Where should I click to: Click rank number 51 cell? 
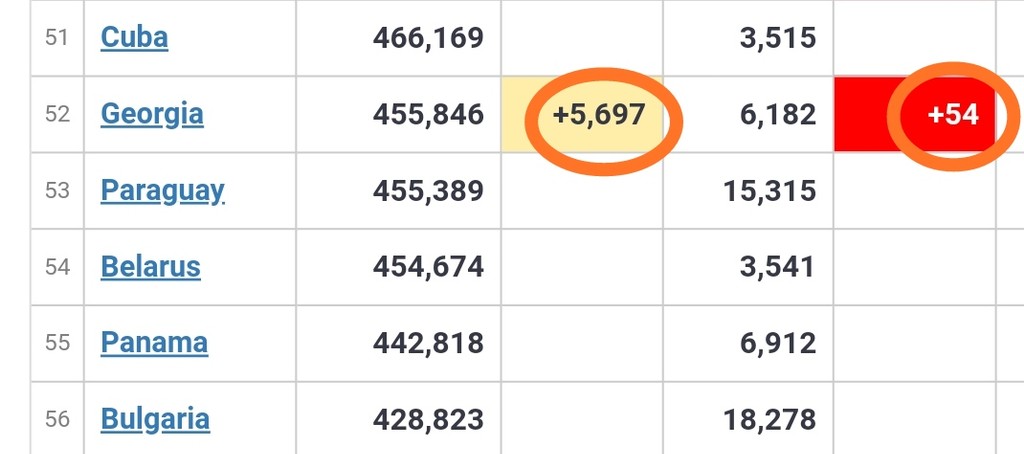pos(57,37)
